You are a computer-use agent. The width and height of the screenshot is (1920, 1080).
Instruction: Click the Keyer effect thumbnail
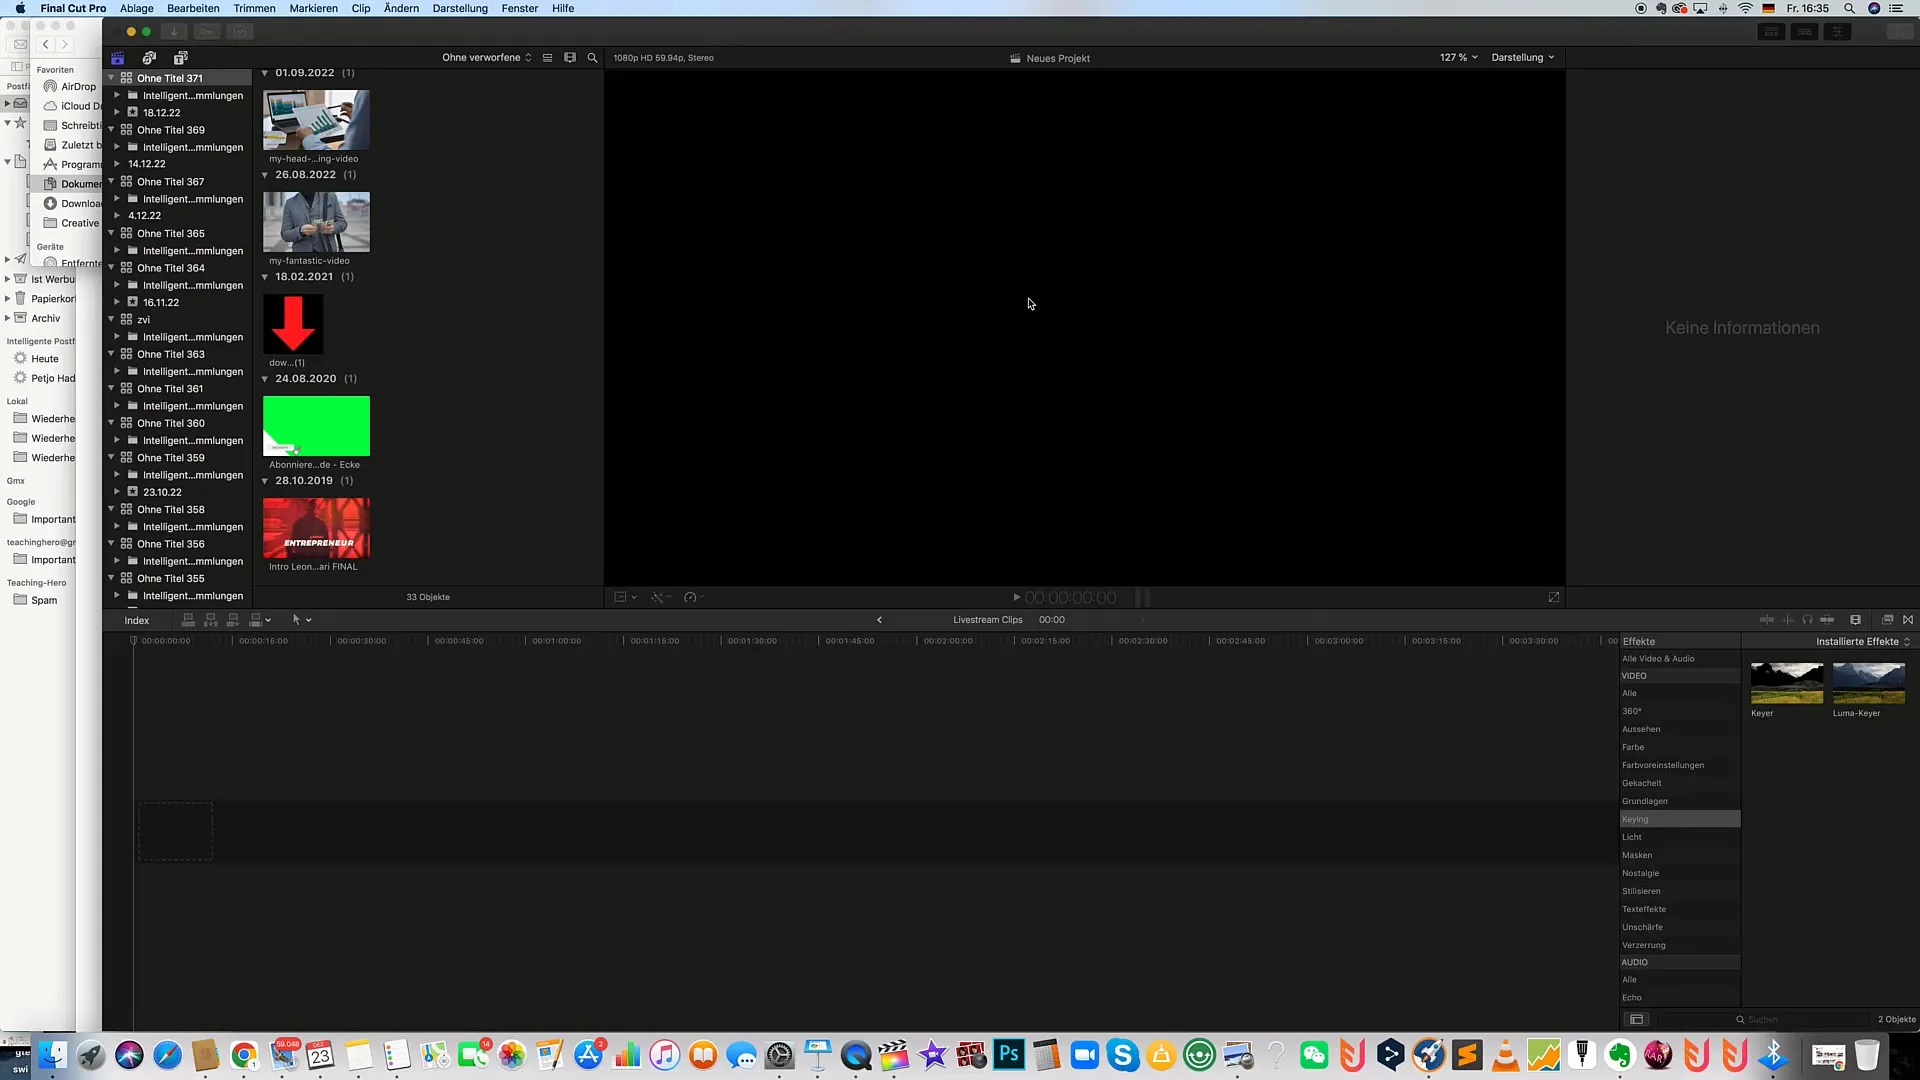click(1787, 683)
